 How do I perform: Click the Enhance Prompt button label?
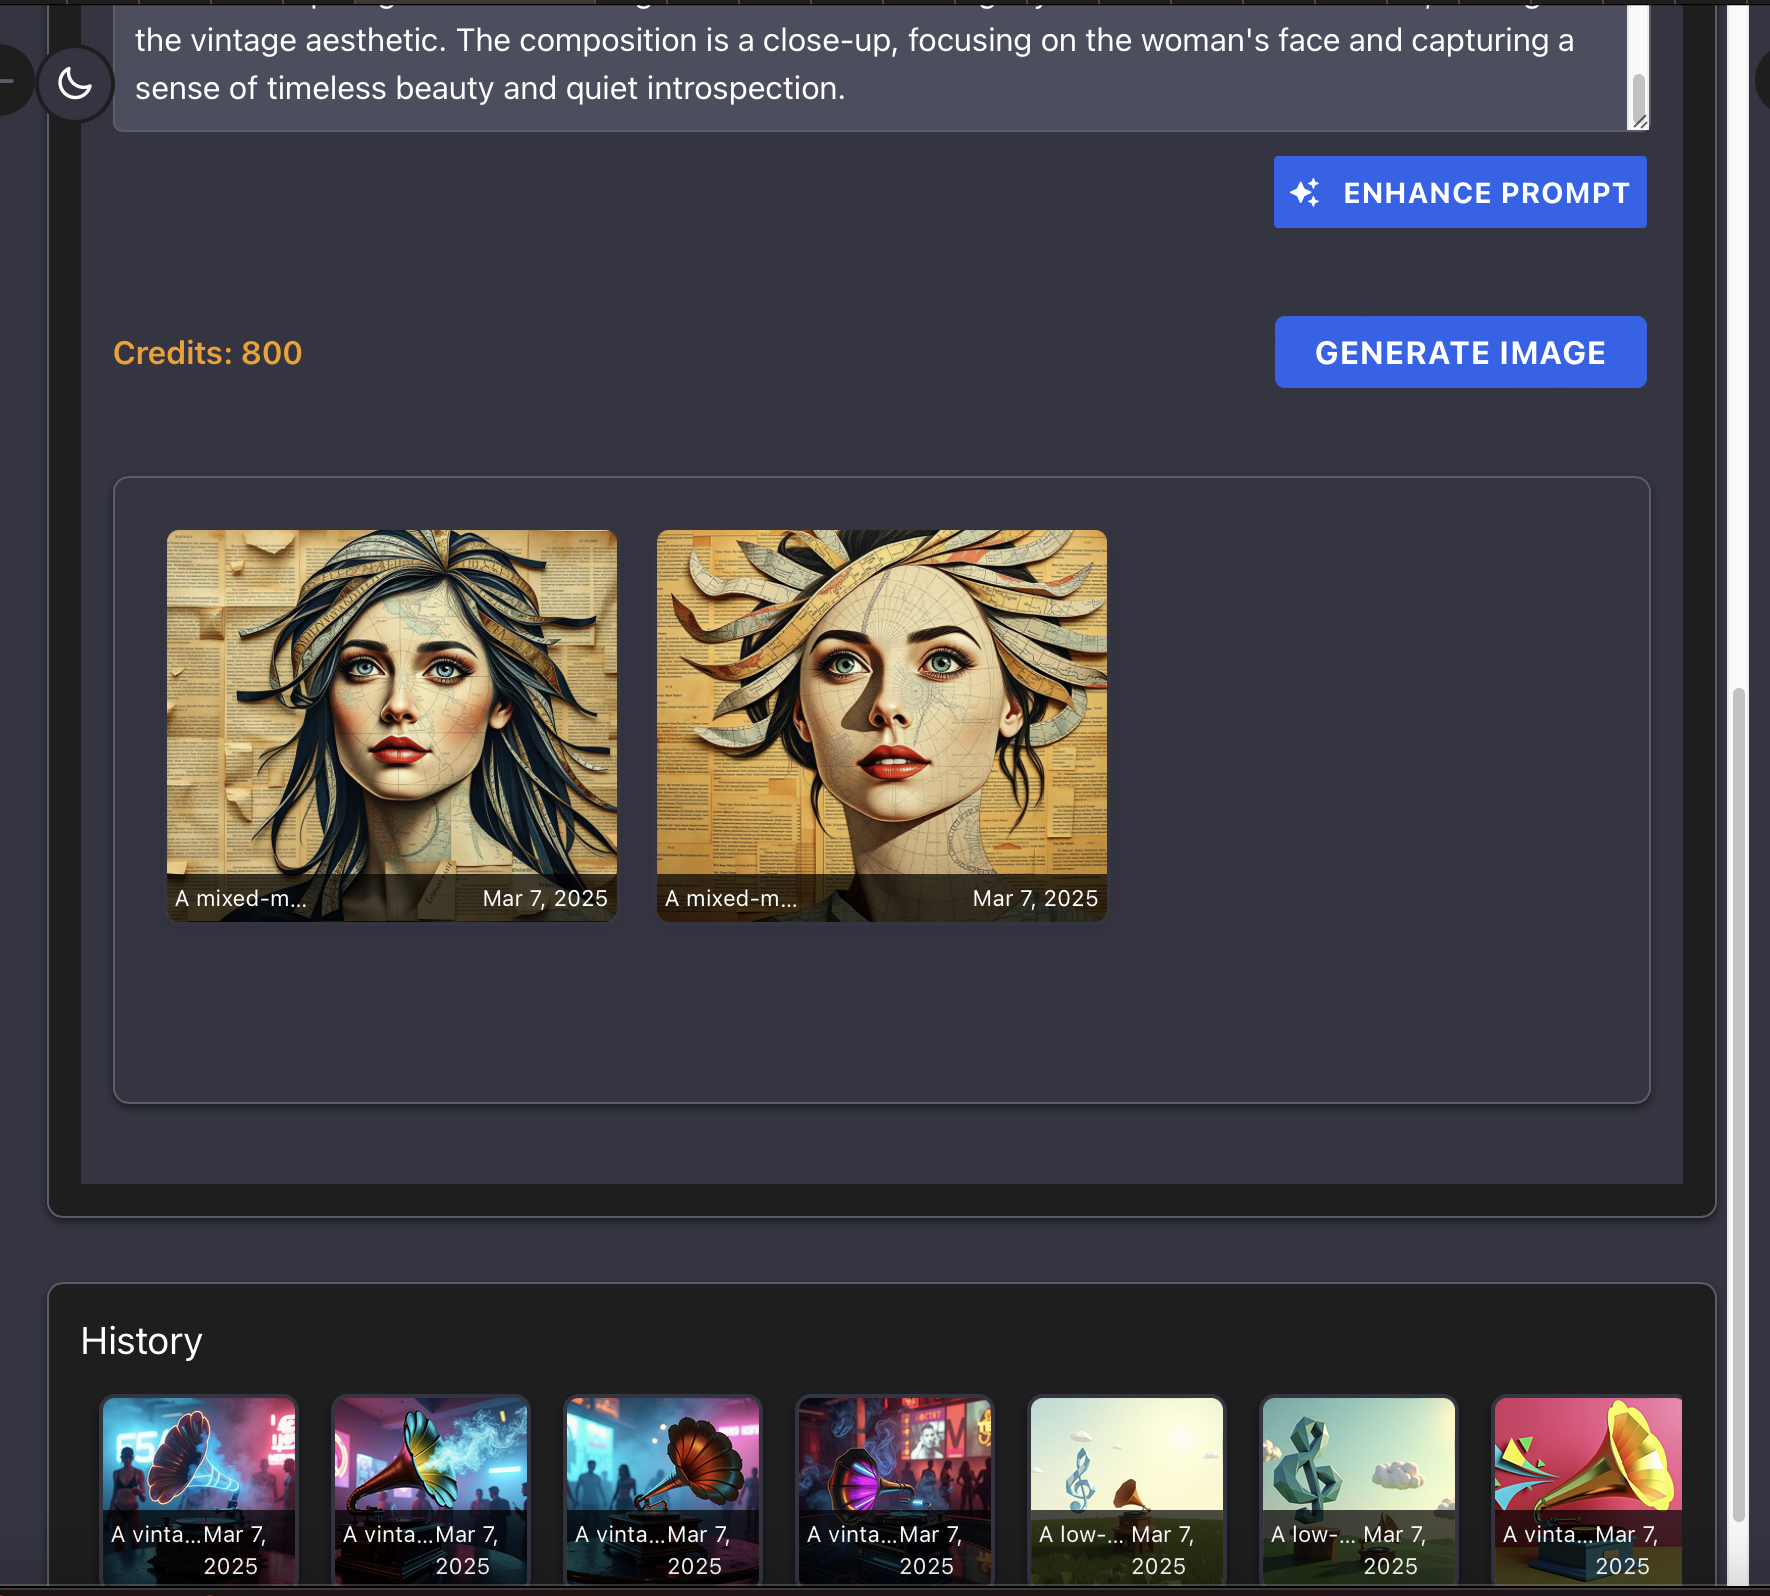[1485, 193]
